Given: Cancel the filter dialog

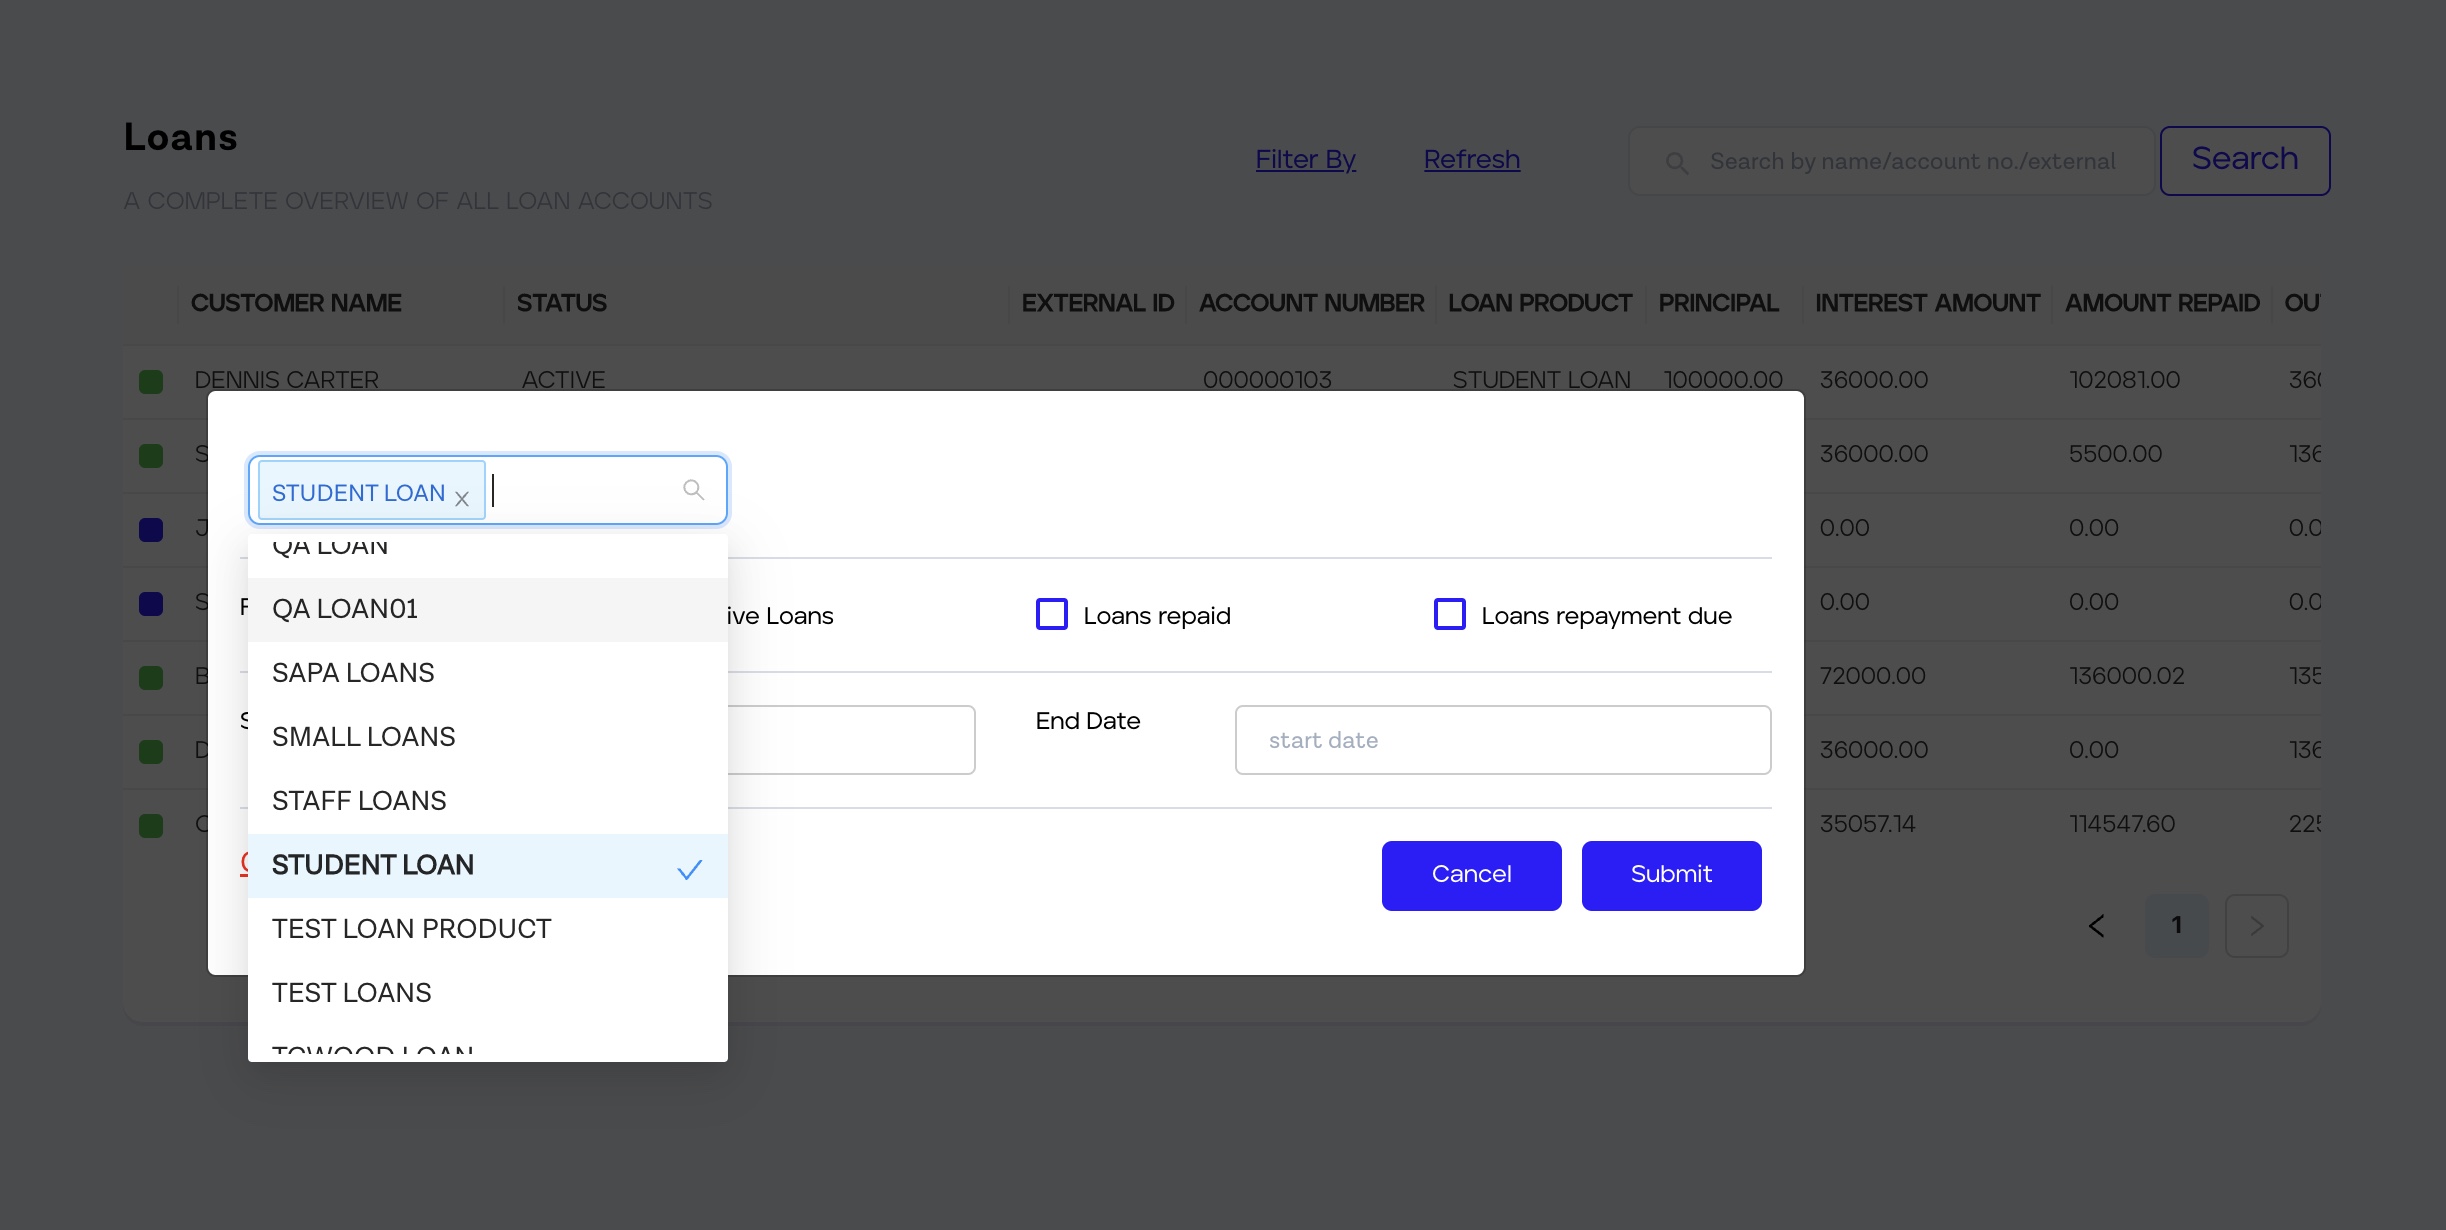Looking at the screenshot, I should pyautogui.click(x=1471, y=875).
